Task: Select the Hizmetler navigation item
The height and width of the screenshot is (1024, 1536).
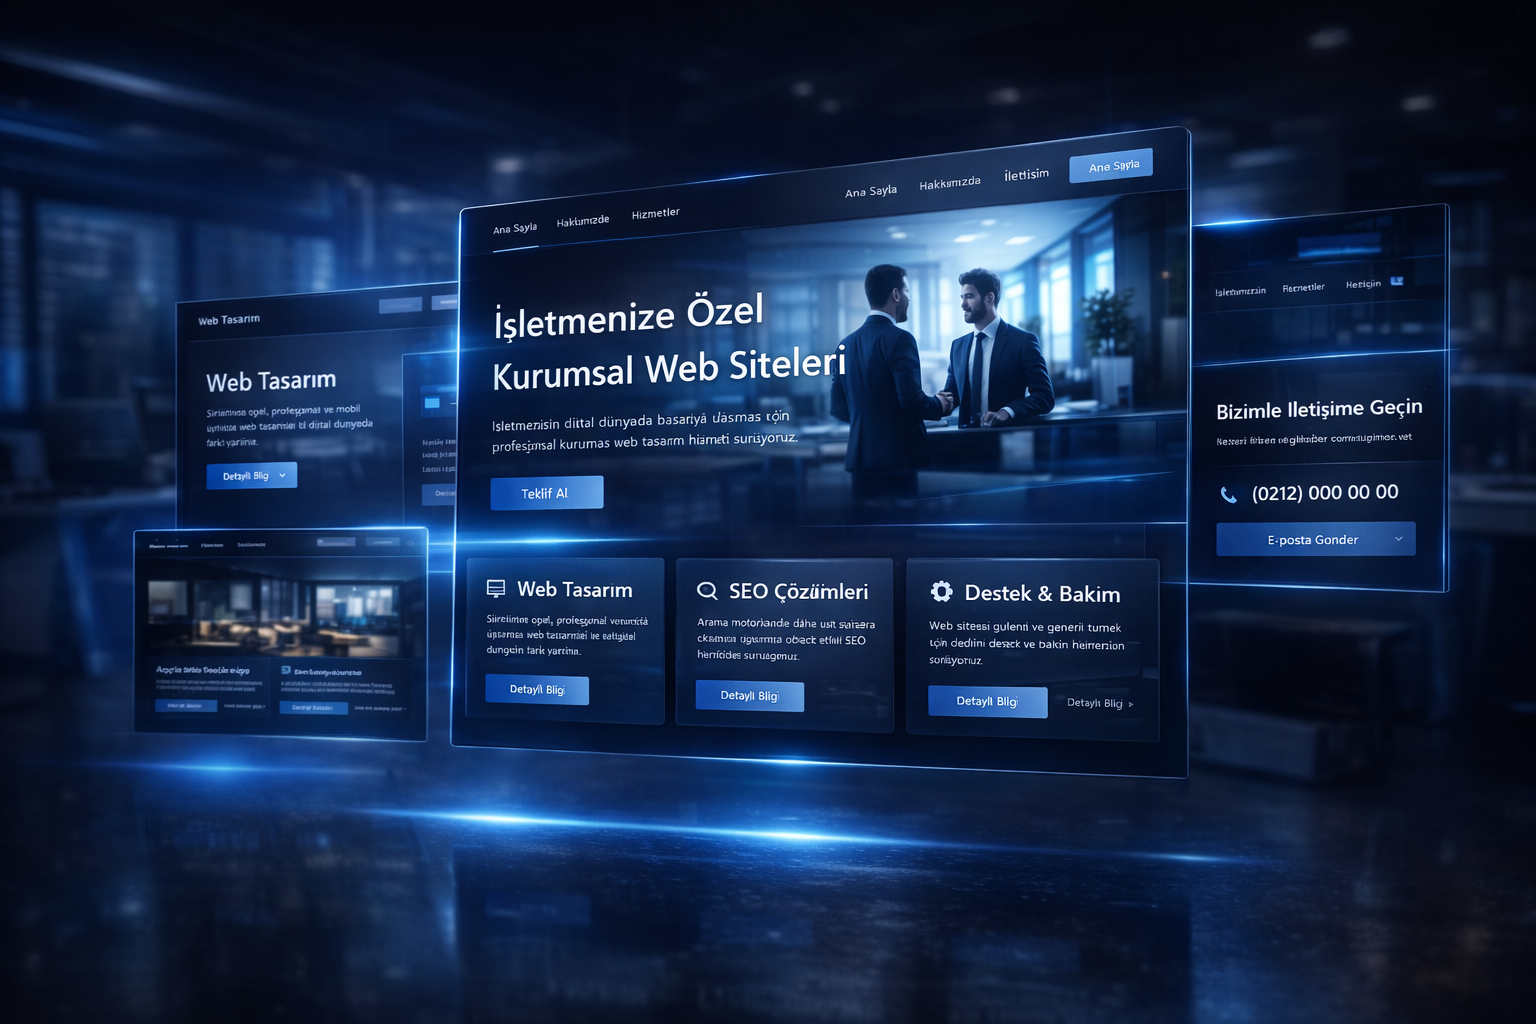Action: point(656,212)
